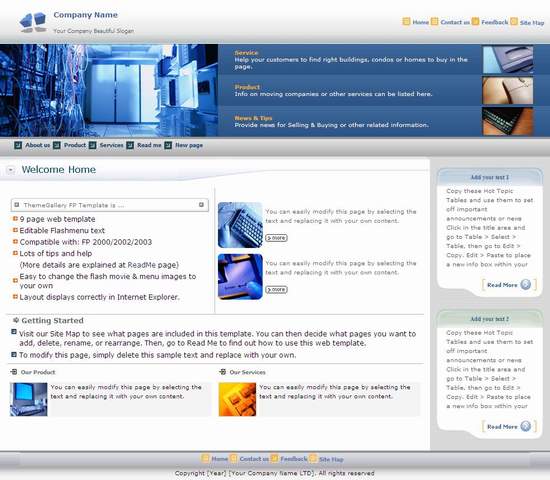Click the icon next to Our Services heading
Screen dimensions: 550x480
(x=222, y=372)
